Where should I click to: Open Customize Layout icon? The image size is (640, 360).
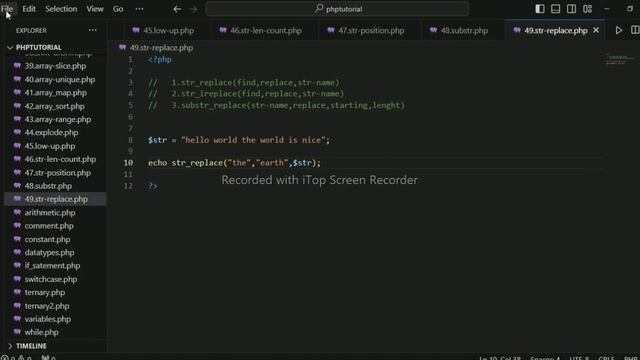click(587, 9)
